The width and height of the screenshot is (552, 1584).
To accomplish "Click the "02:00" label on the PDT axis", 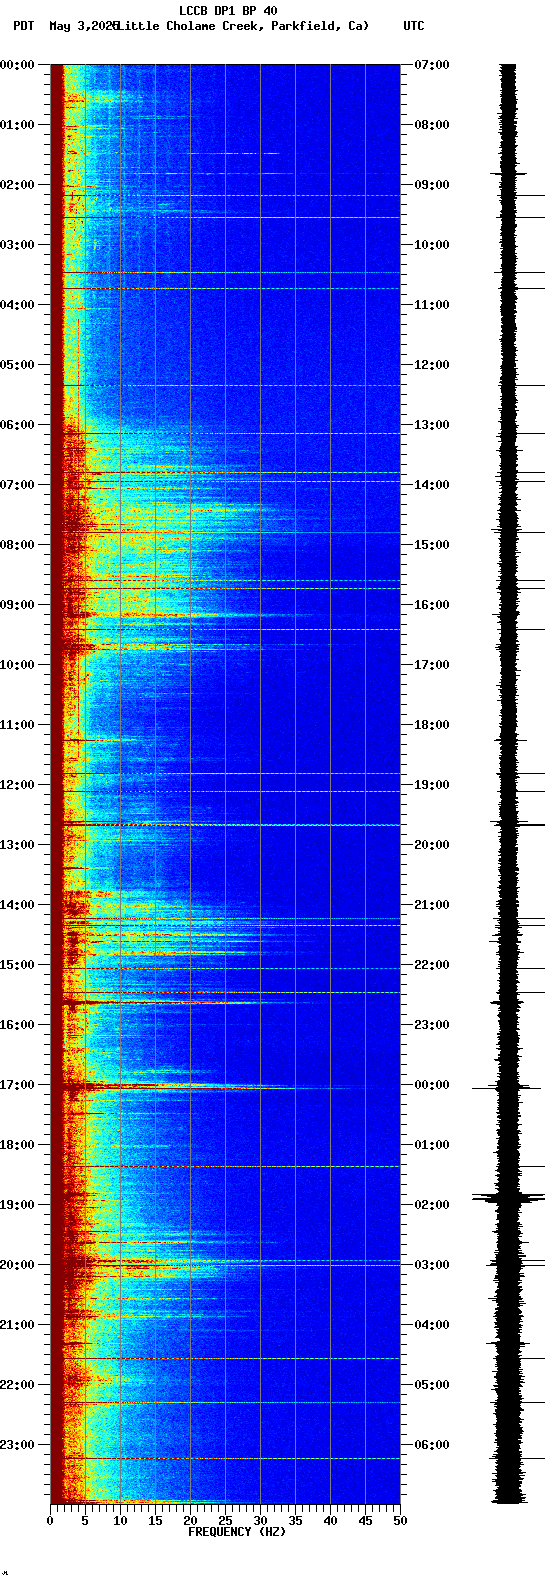I will [17, 185].
